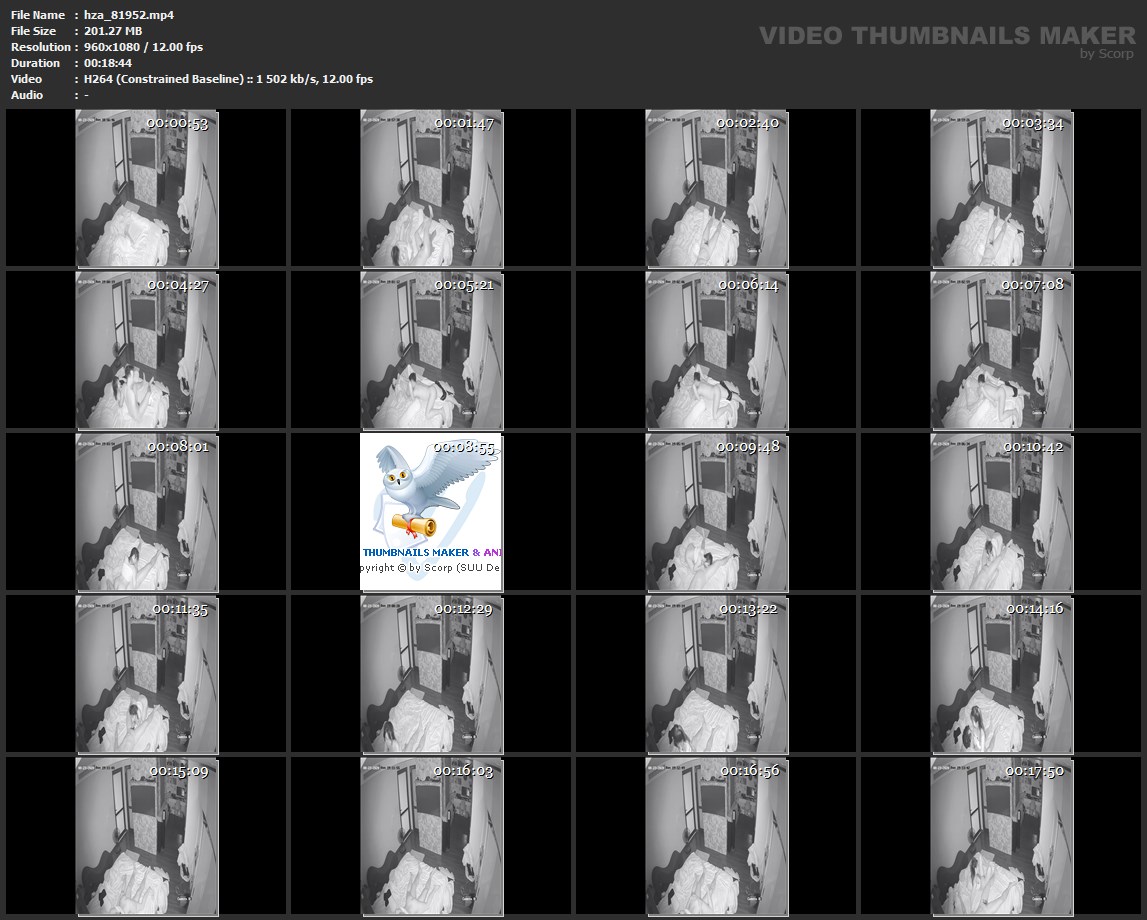1147x920 pixels.
Task: Click the 00:17:50 timestamp label
Action: 1034,772
